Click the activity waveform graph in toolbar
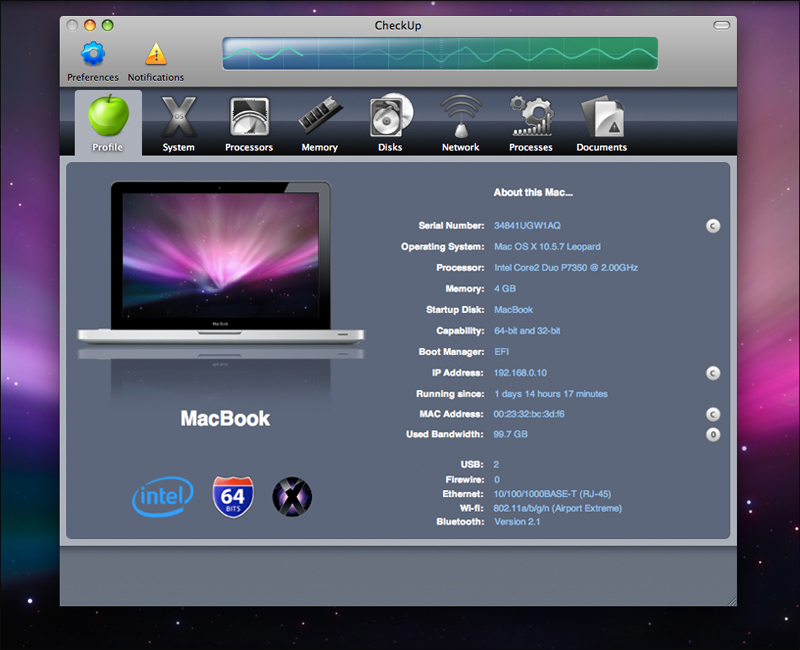 (440, 54)
